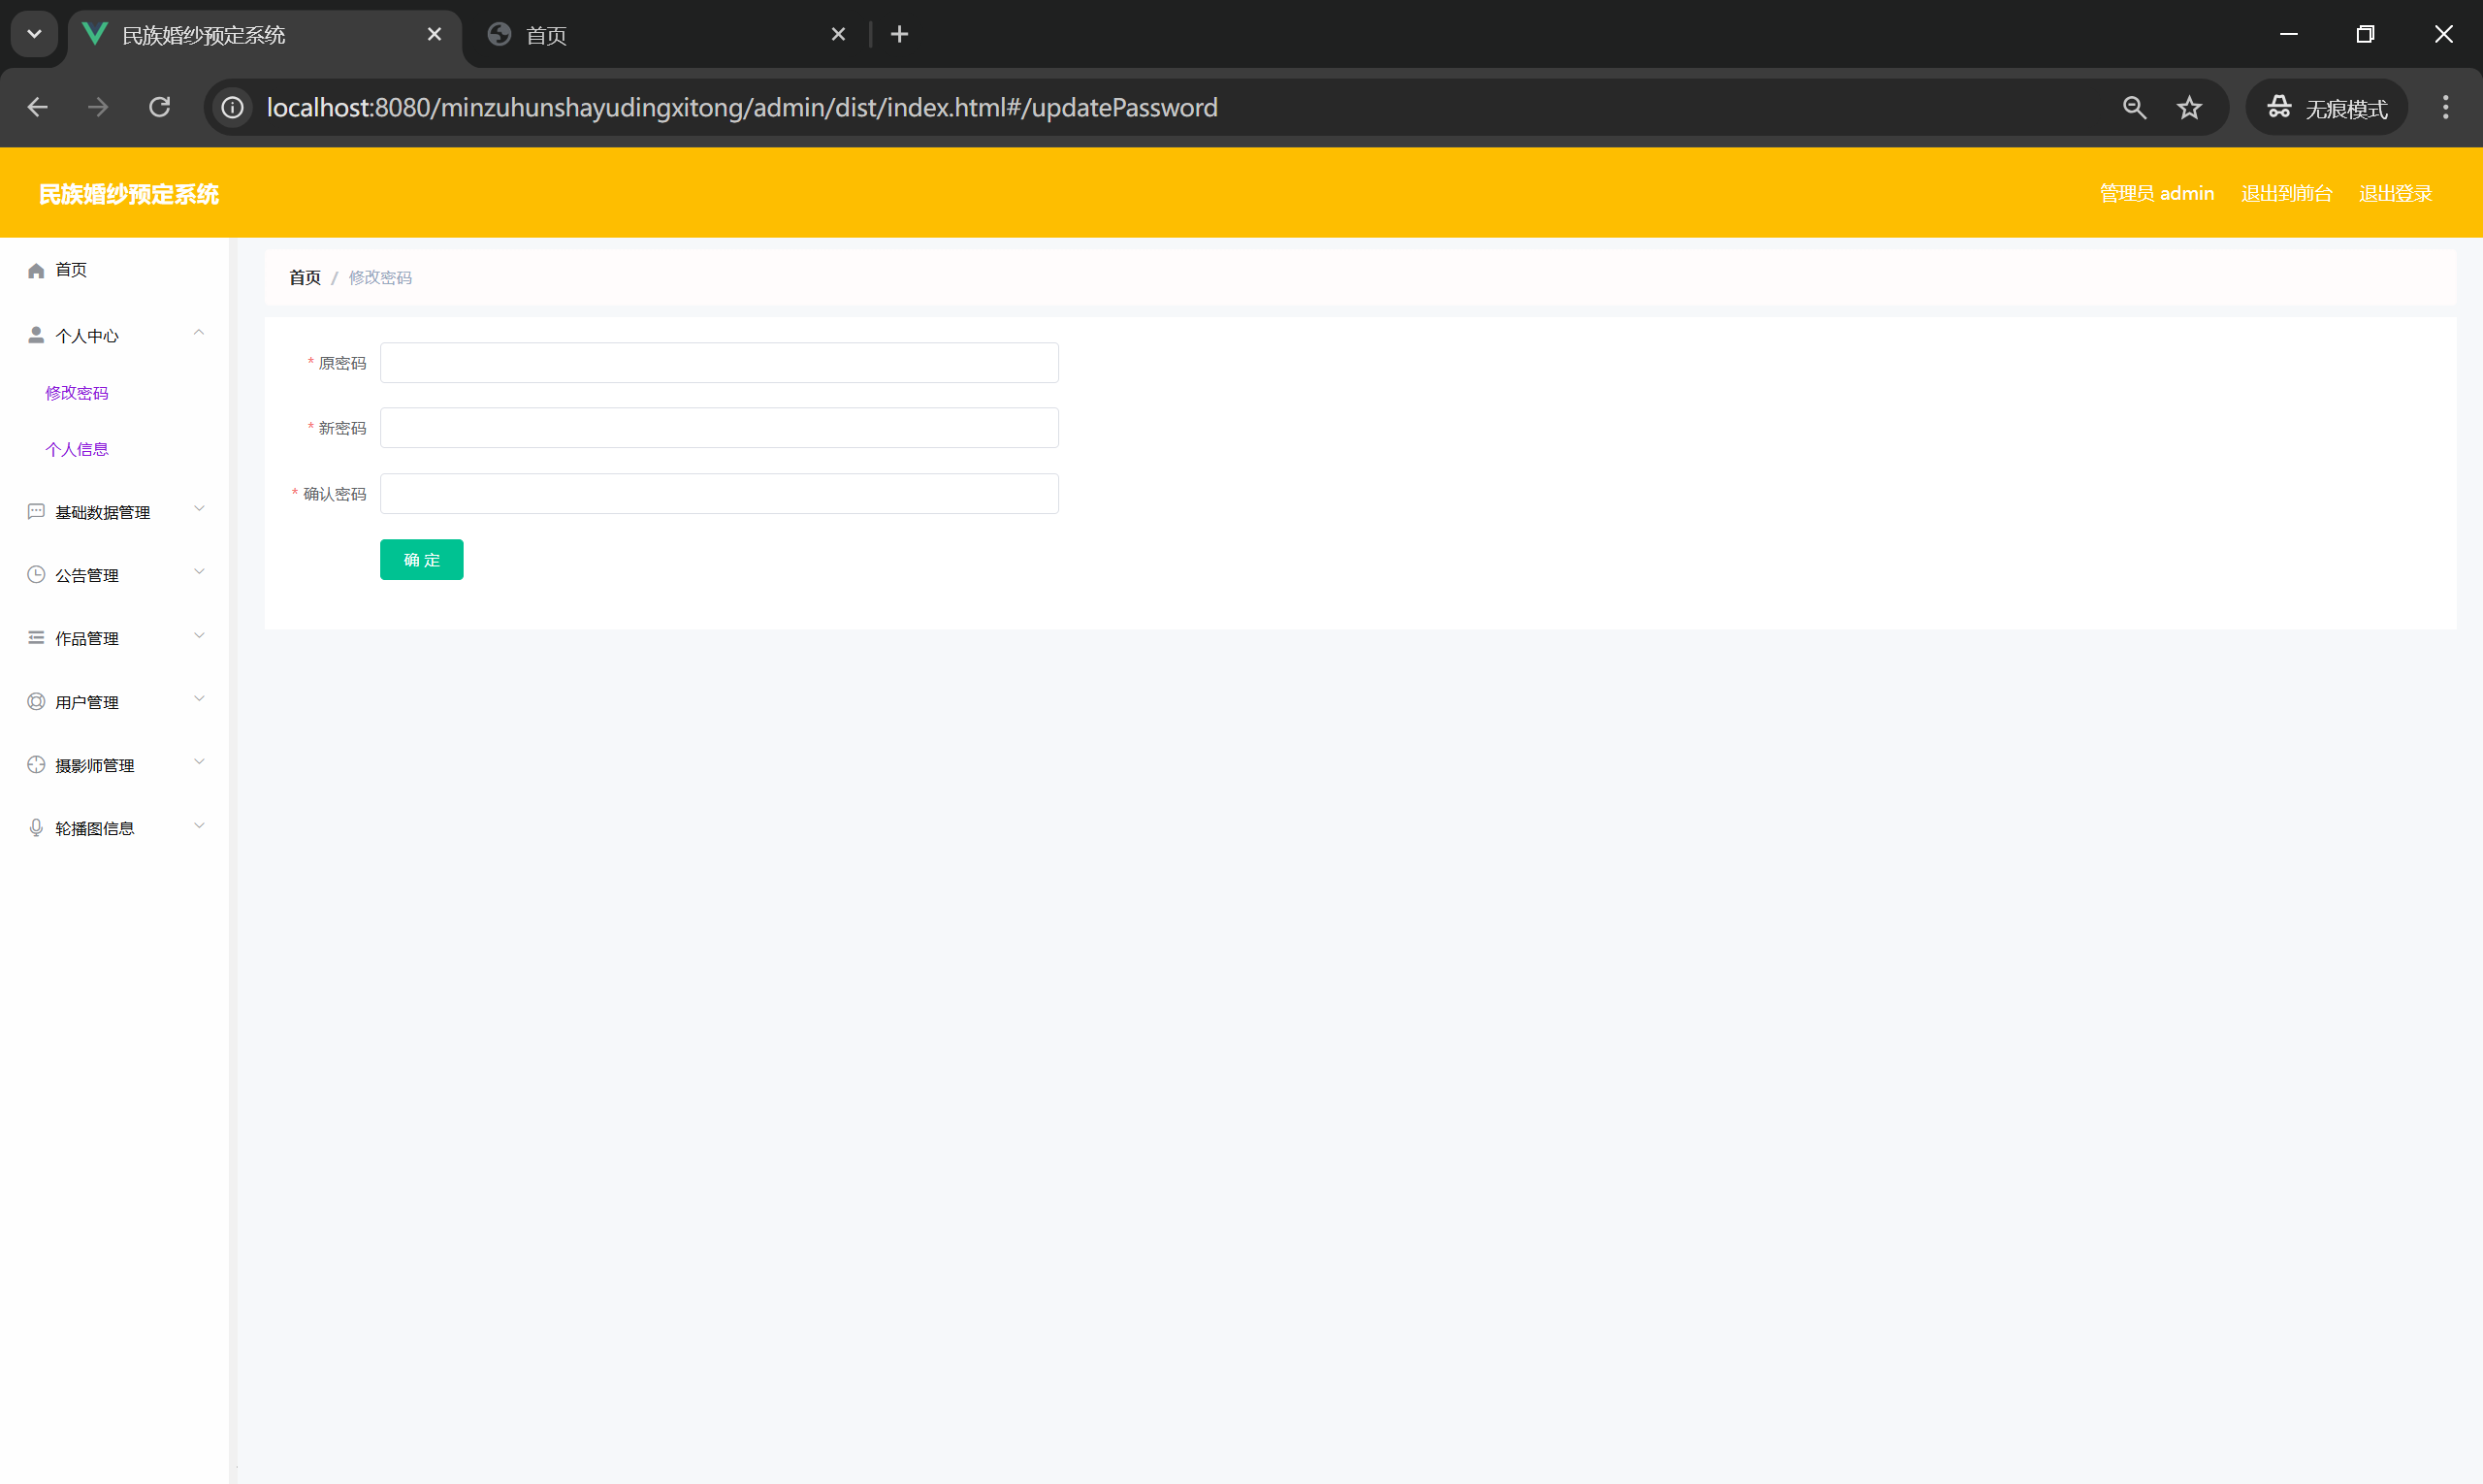The image size is (2483, 1484).
Task: Expand the 摄影师管理 menu chevron
Action: point(199,762)
